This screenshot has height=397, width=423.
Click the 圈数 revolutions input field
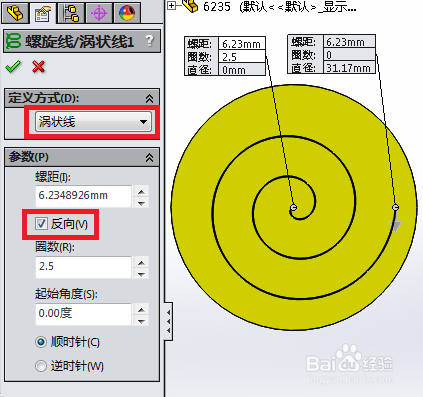tap(83, 267)
